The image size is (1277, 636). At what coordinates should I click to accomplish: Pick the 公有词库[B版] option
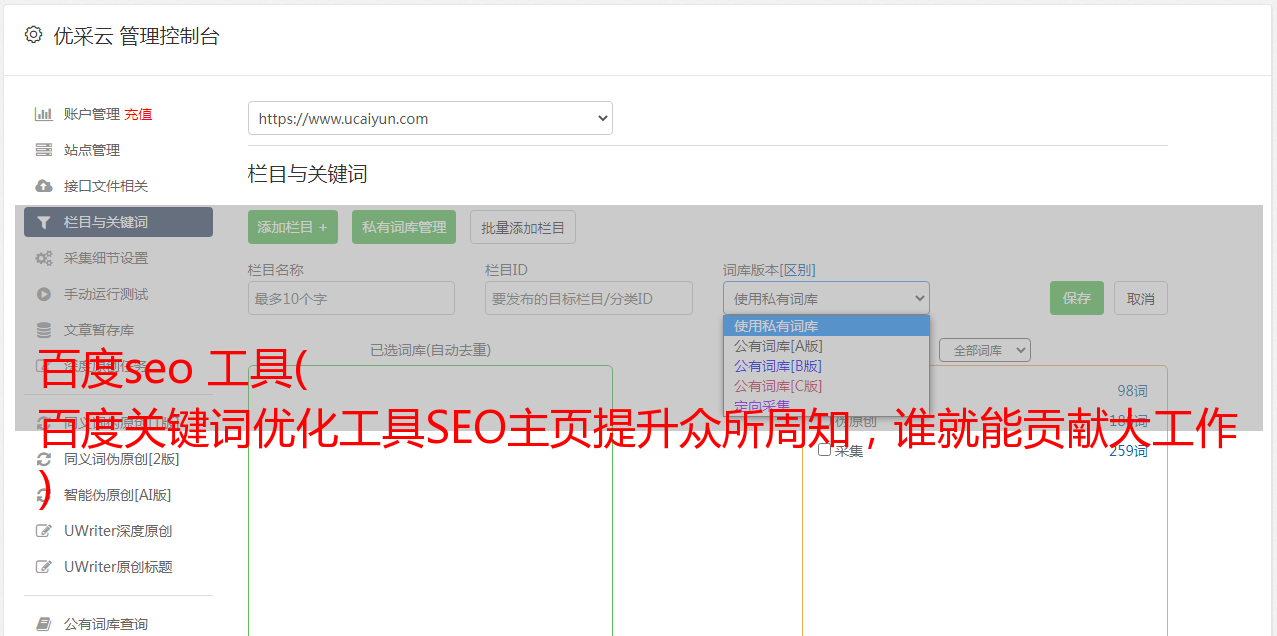point(826,366)
